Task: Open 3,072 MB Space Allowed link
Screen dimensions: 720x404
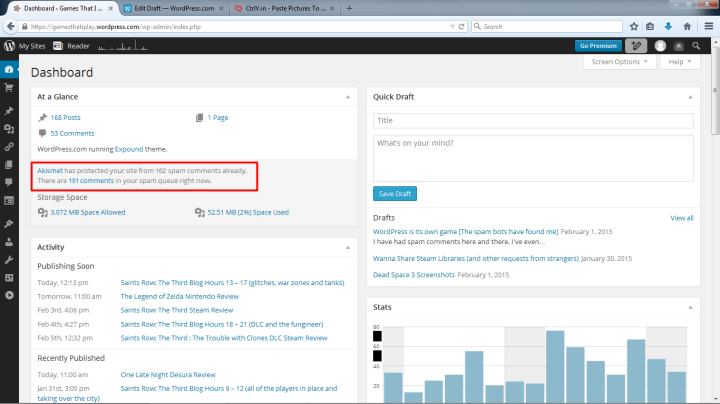Action: pyautogui.click(x=88, y=213)
